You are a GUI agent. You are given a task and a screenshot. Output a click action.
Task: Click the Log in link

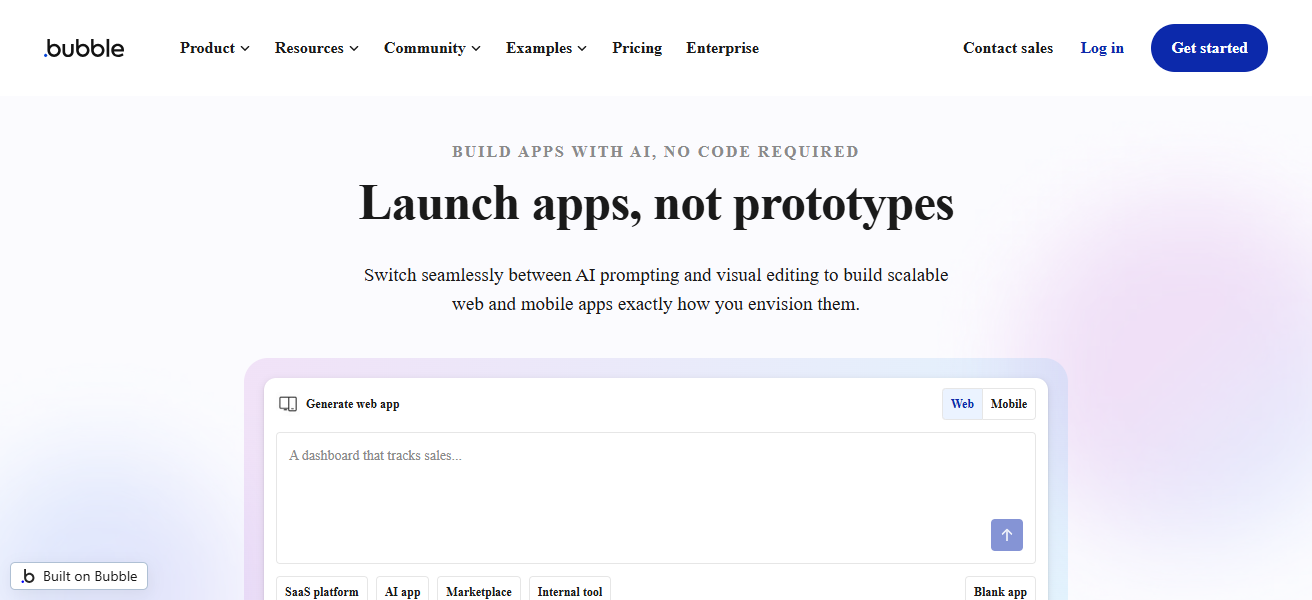[1102, 48]
